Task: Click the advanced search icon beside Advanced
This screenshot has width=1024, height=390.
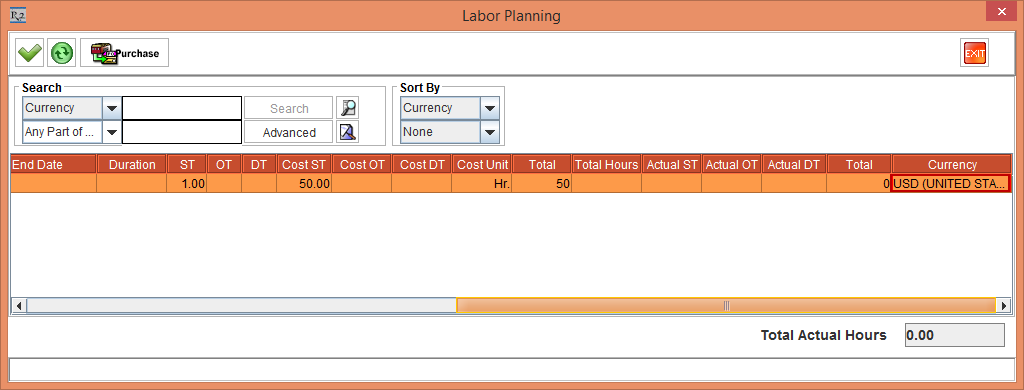Action: tap(348, 132)
